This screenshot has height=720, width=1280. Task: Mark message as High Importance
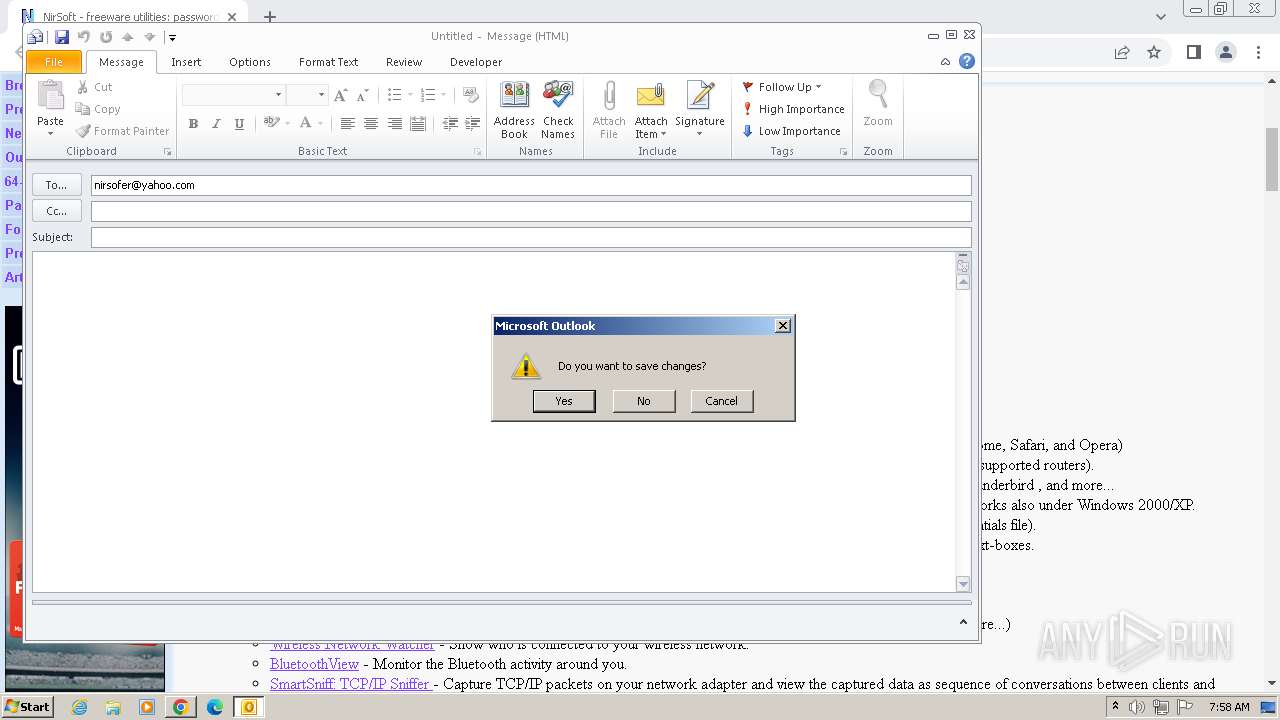793,109
